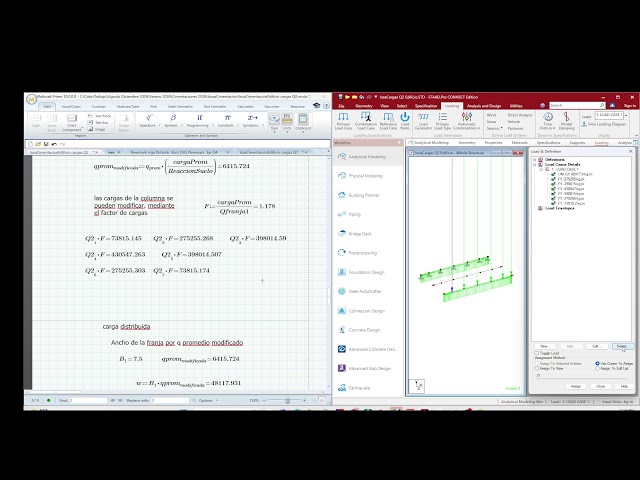This screenshot has width=640, height=480.
Task: Click Save icon in Mathcad quick toolbar
Action: click(46, 144)
